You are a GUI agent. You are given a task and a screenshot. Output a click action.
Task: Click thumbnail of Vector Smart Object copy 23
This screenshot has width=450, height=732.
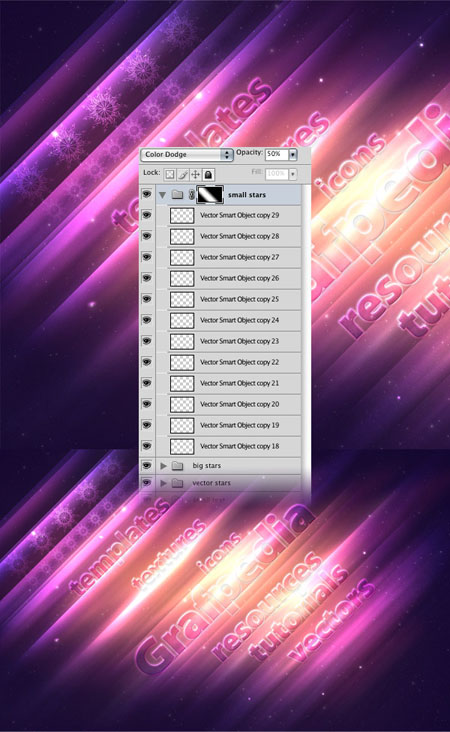tap(182, 342)
